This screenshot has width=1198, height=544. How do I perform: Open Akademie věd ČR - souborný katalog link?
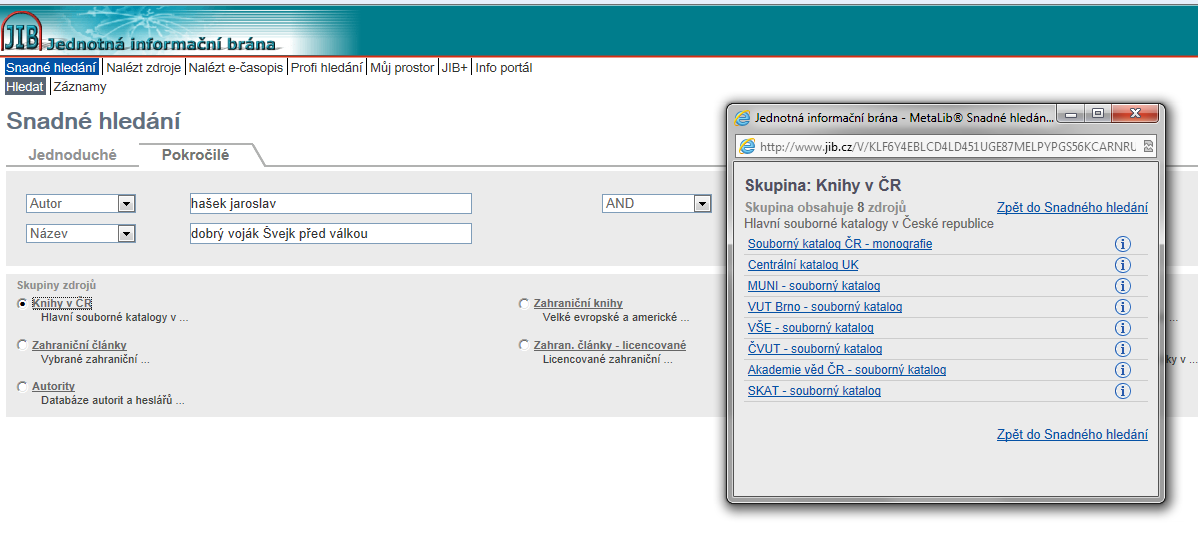(x=847, y=370)
